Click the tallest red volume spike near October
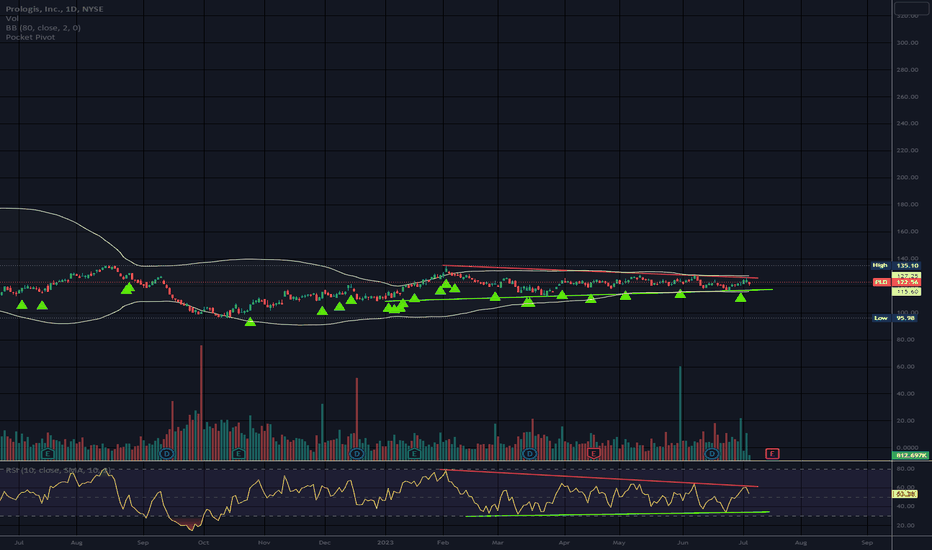The height and width of the screenshot is (550, 932). pos(201,402)
